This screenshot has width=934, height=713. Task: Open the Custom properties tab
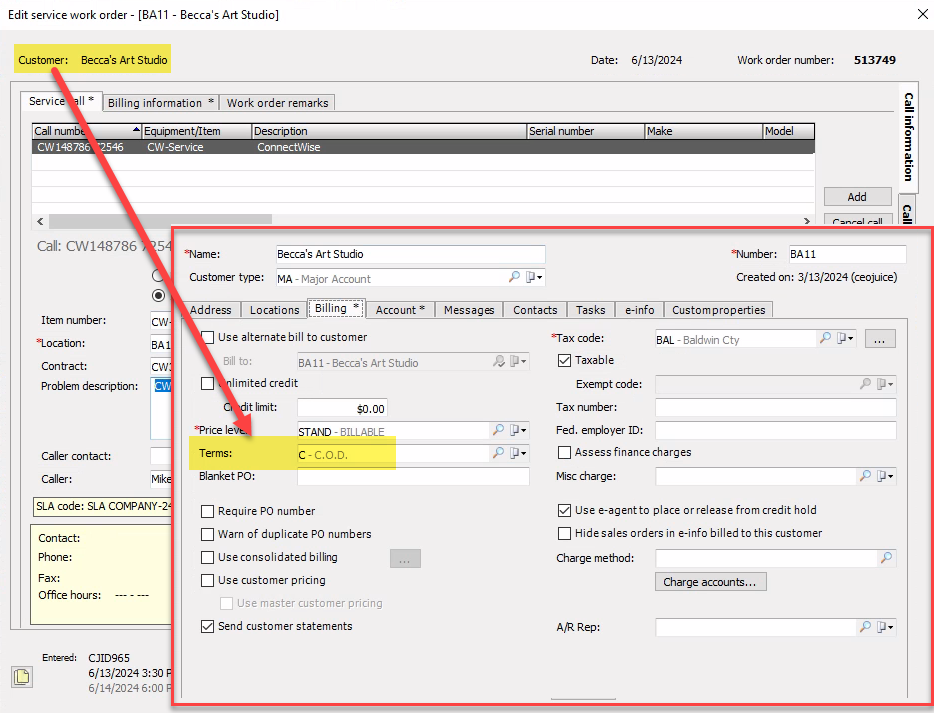click(719, 310)
